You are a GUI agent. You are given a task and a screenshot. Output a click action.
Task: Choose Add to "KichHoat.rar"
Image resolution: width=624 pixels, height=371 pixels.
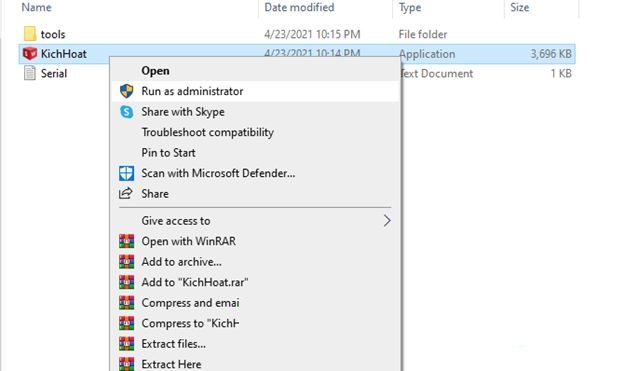pos(255,282)
